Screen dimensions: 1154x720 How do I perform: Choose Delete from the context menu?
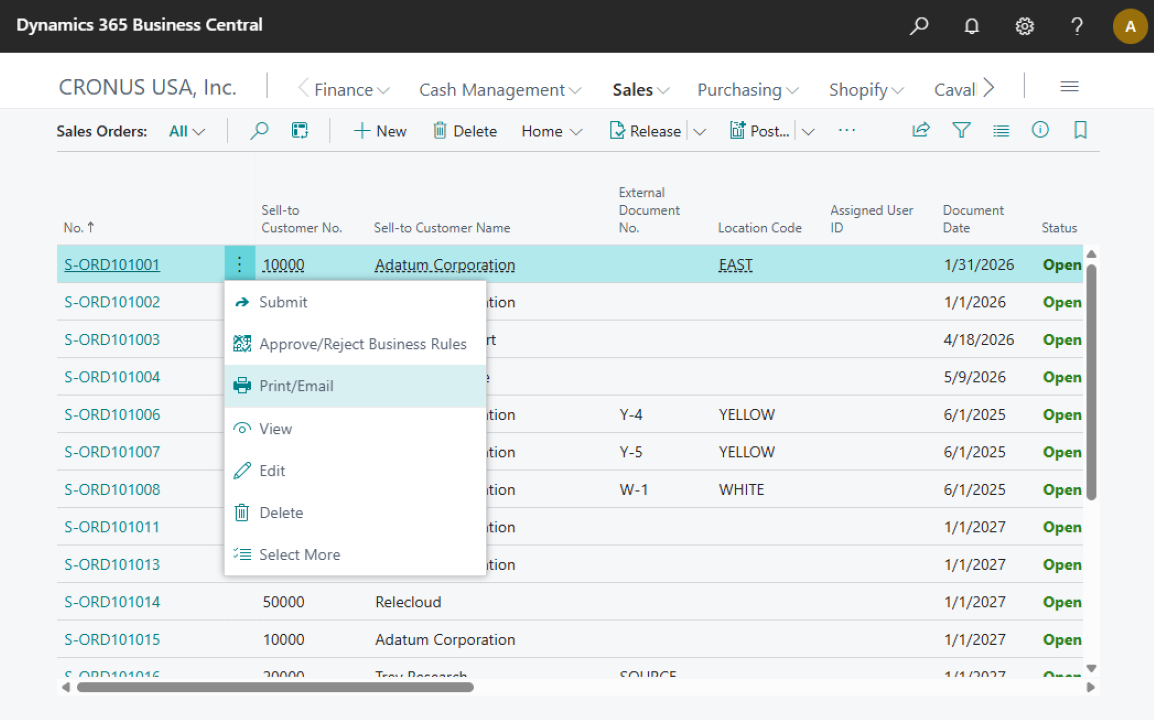click(x=355, y=512)
